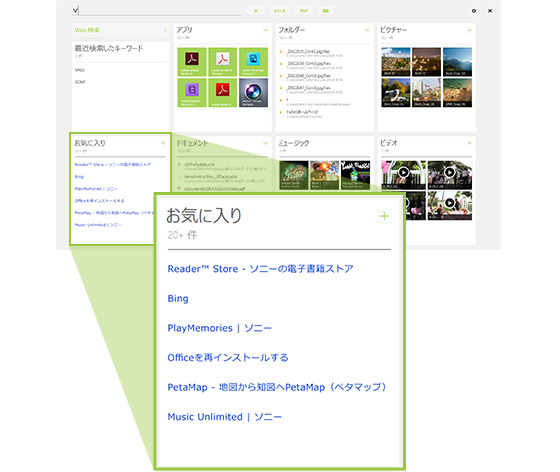
Task: Open Bing link in small お気に入り panel
Action: 79,177
